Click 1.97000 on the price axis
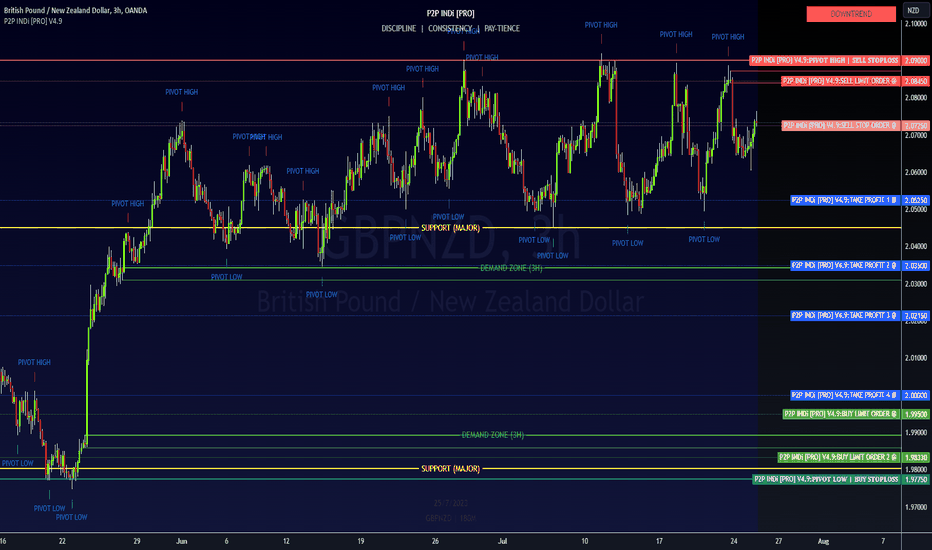This screenshot has height=550, width=932. 916,507
